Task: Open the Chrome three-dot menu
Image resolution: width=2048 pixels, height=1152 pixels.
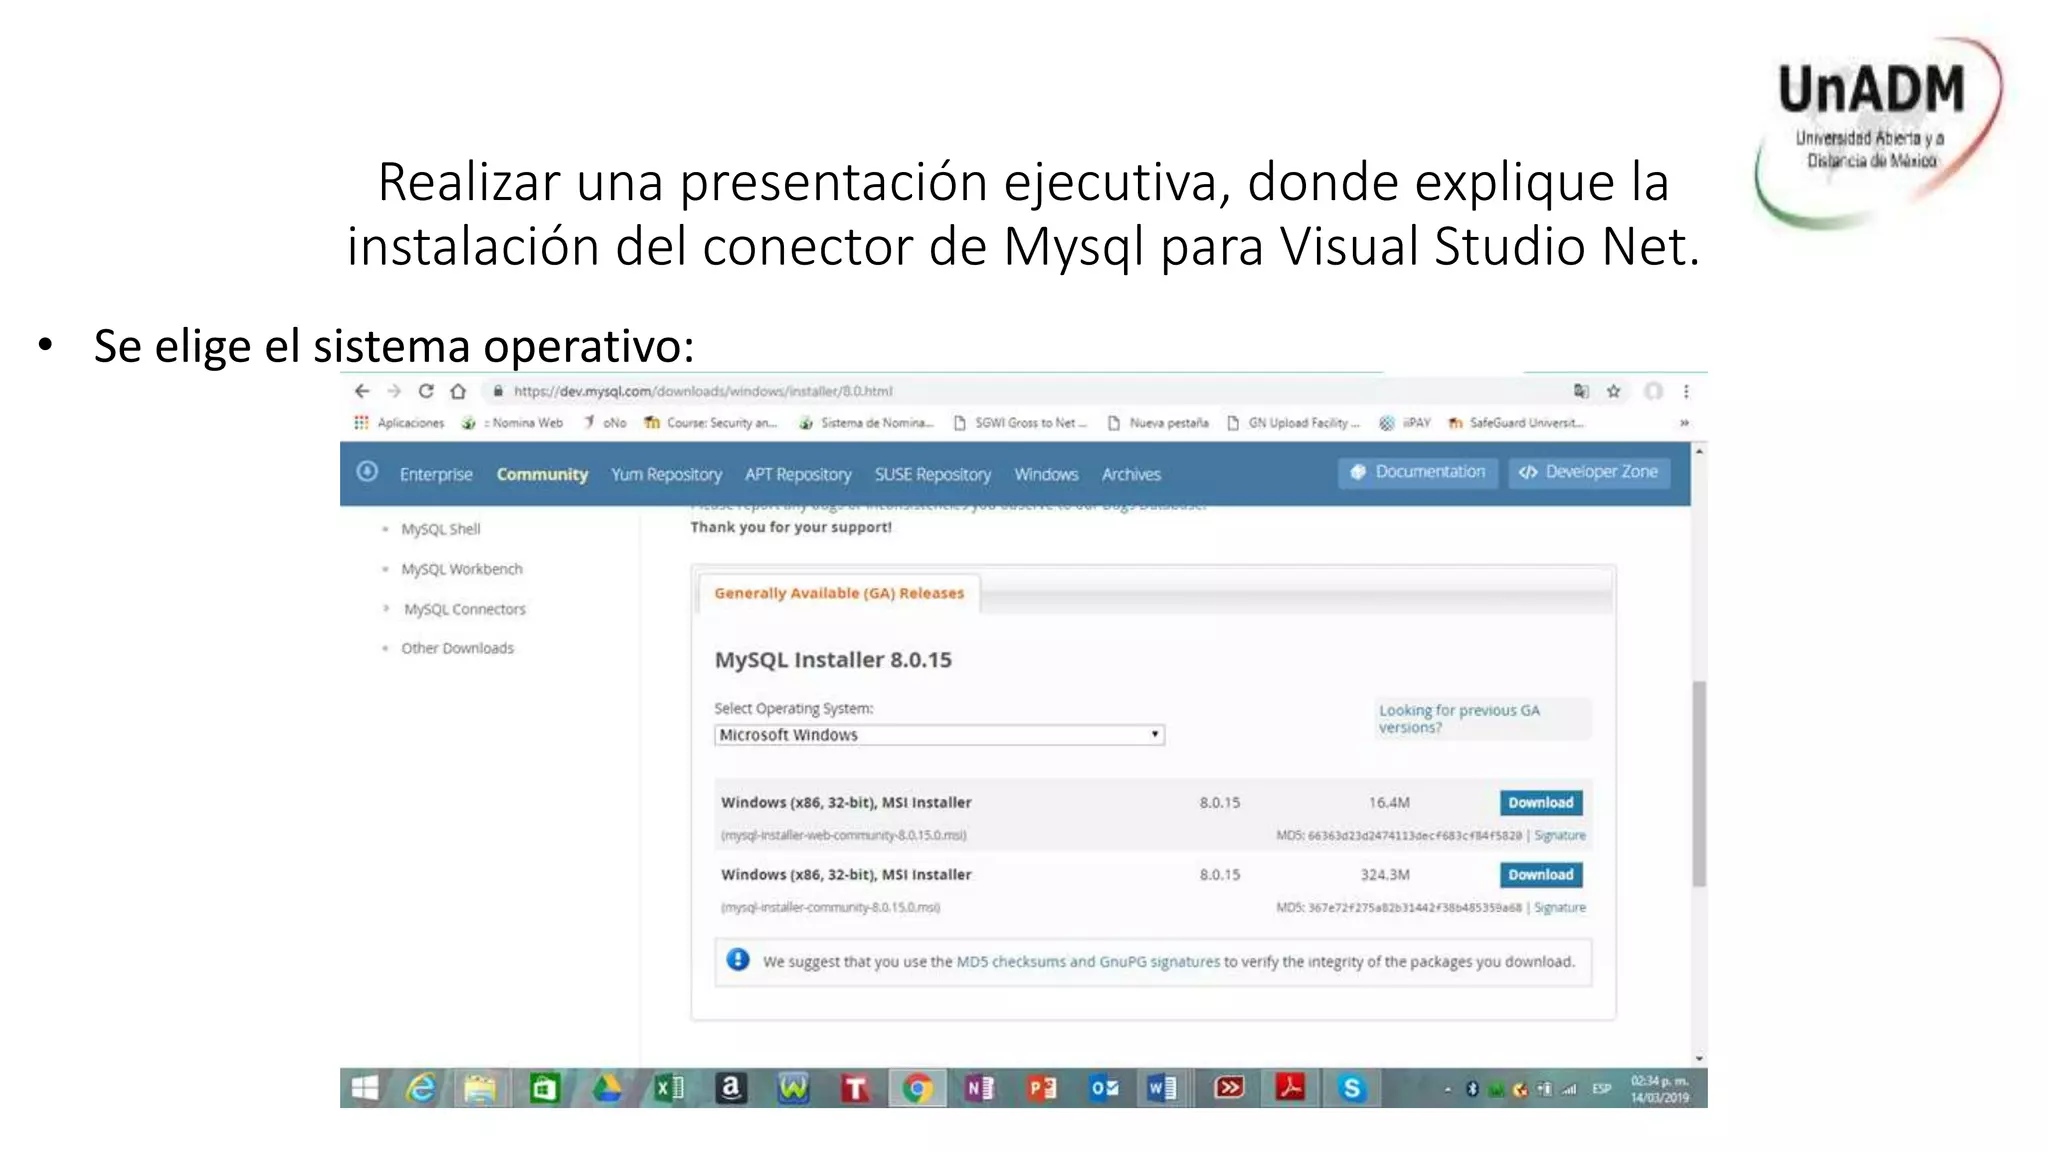Action: 1686,391
